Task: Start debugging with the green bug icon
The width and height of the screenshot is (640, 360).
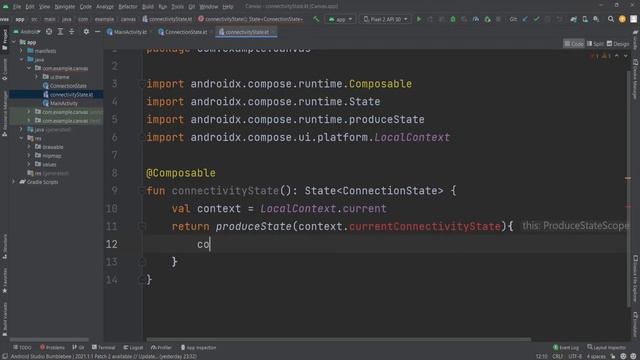Action: coord(453,19)
